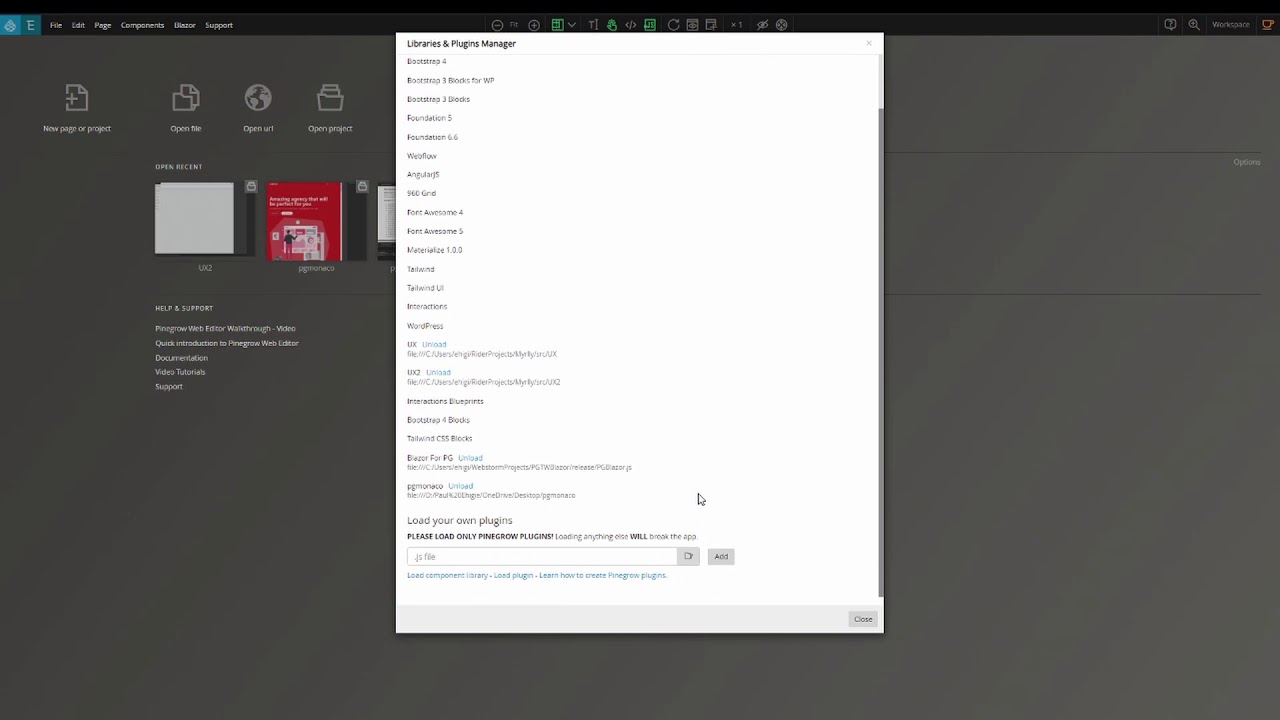Unload the pgmonaco plugin

[x=460, y=486]
